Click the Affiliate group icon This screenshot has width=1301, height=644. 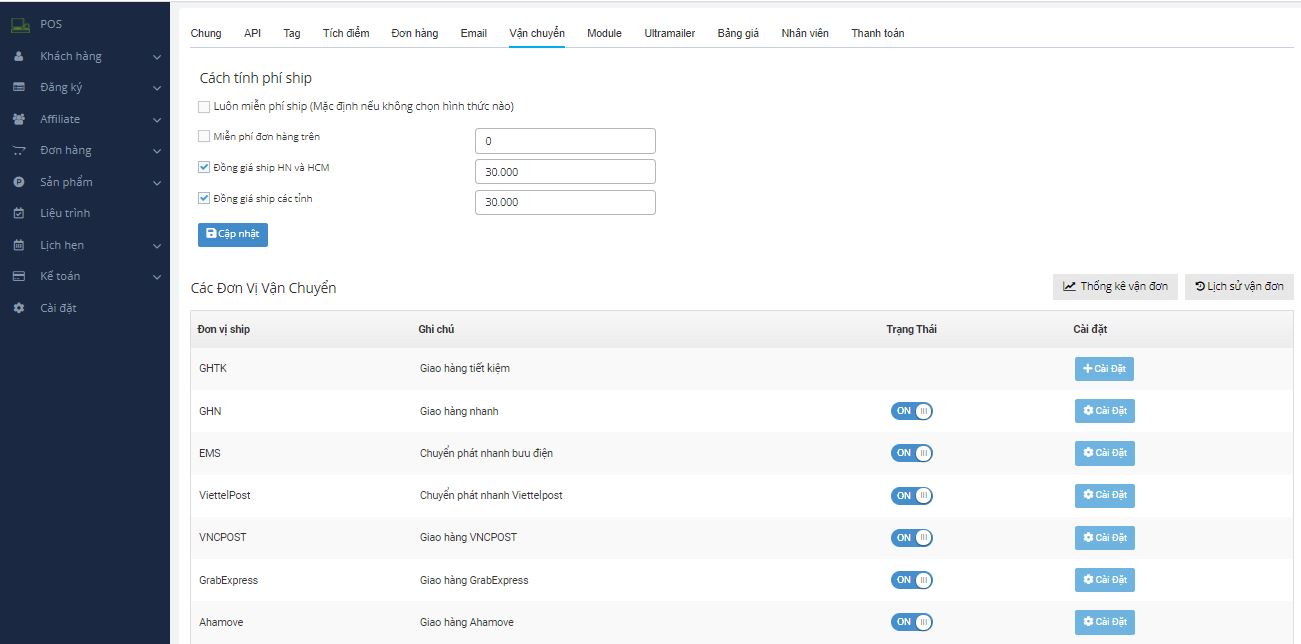[x=19, y=119]
